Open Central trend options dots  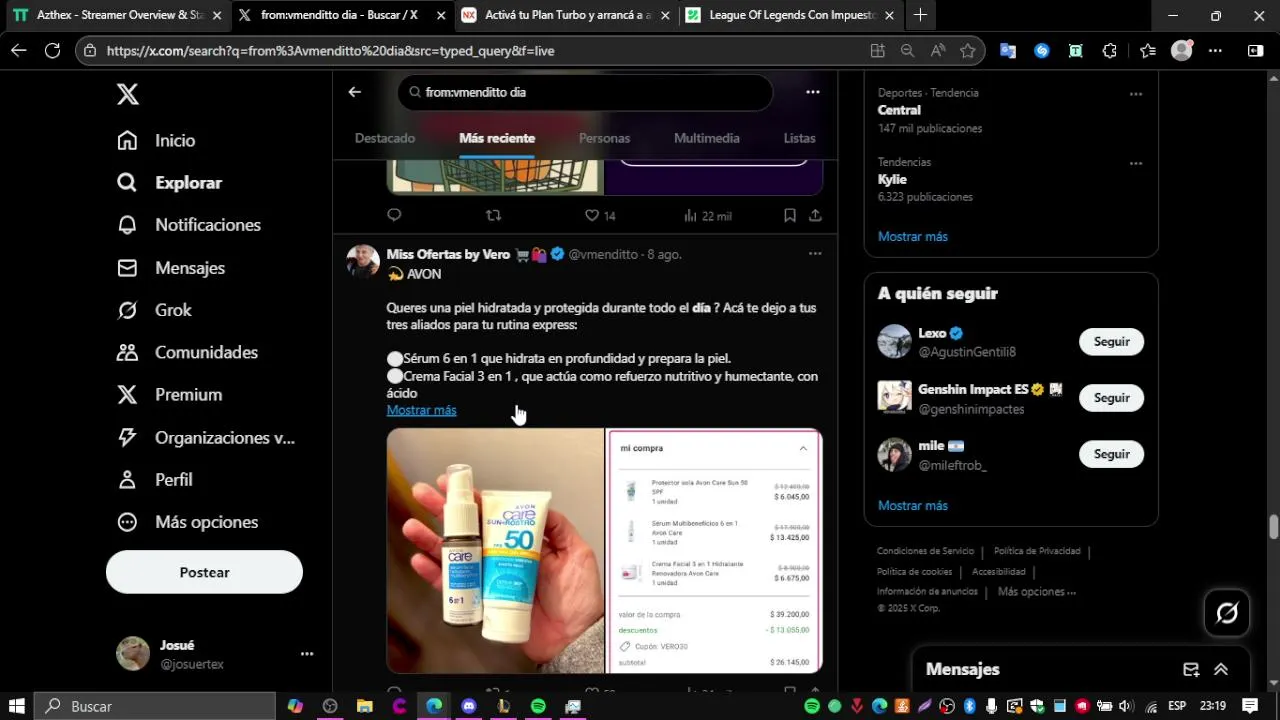[1136, 94]
